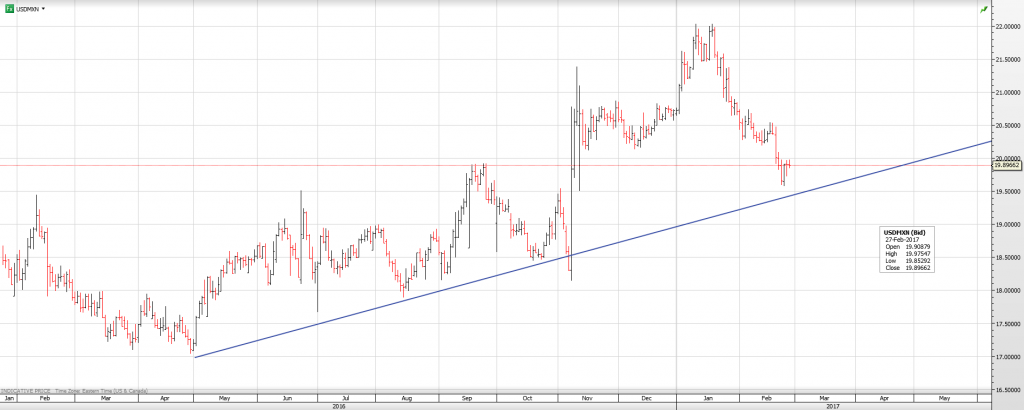Select the Jun label on time axis
Screen dimensions: 1024x410
click(286, 397)
